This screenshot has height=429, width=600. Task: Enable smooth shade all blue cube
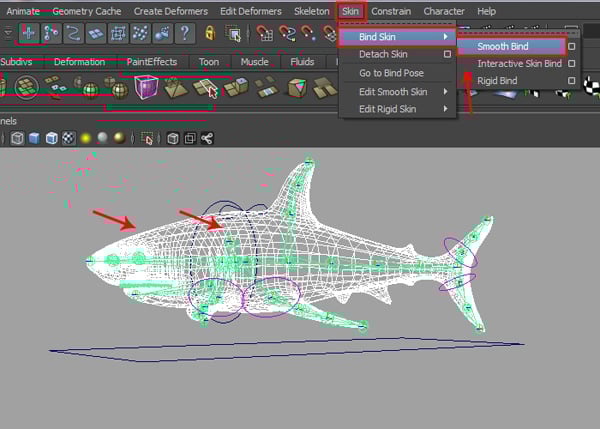click(x=34, y=138)
